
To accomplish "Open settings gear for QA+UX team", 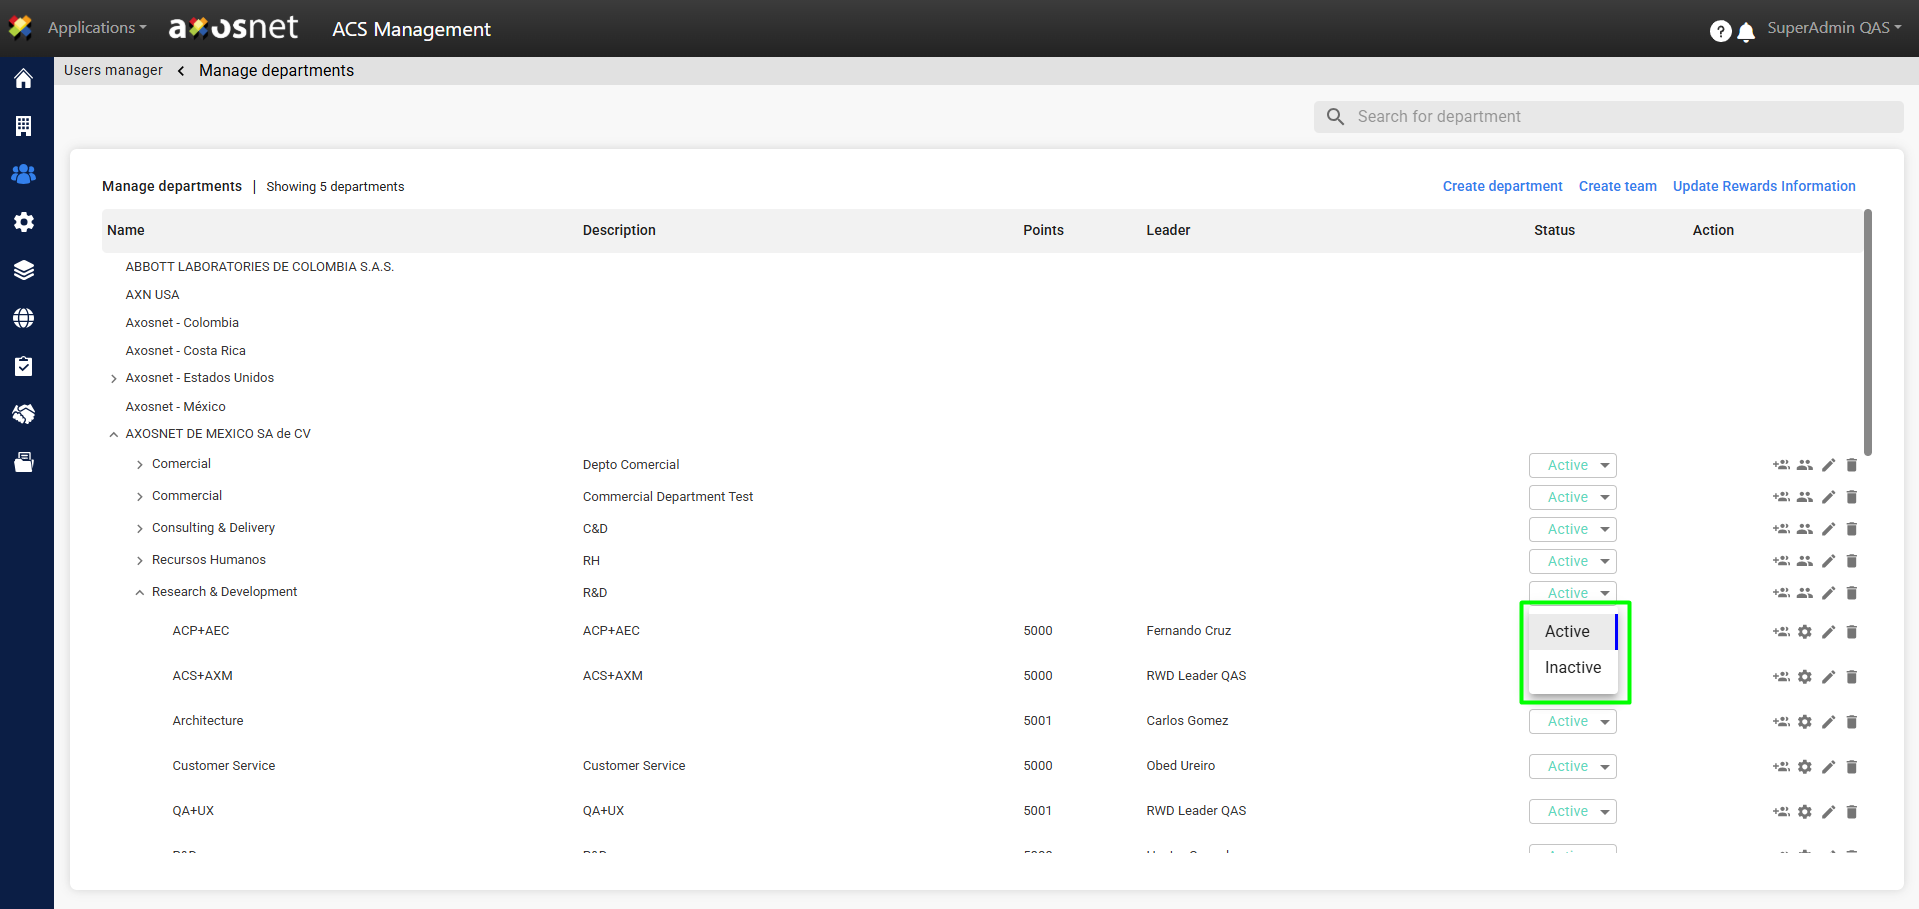I will [x=1804, y=812].
